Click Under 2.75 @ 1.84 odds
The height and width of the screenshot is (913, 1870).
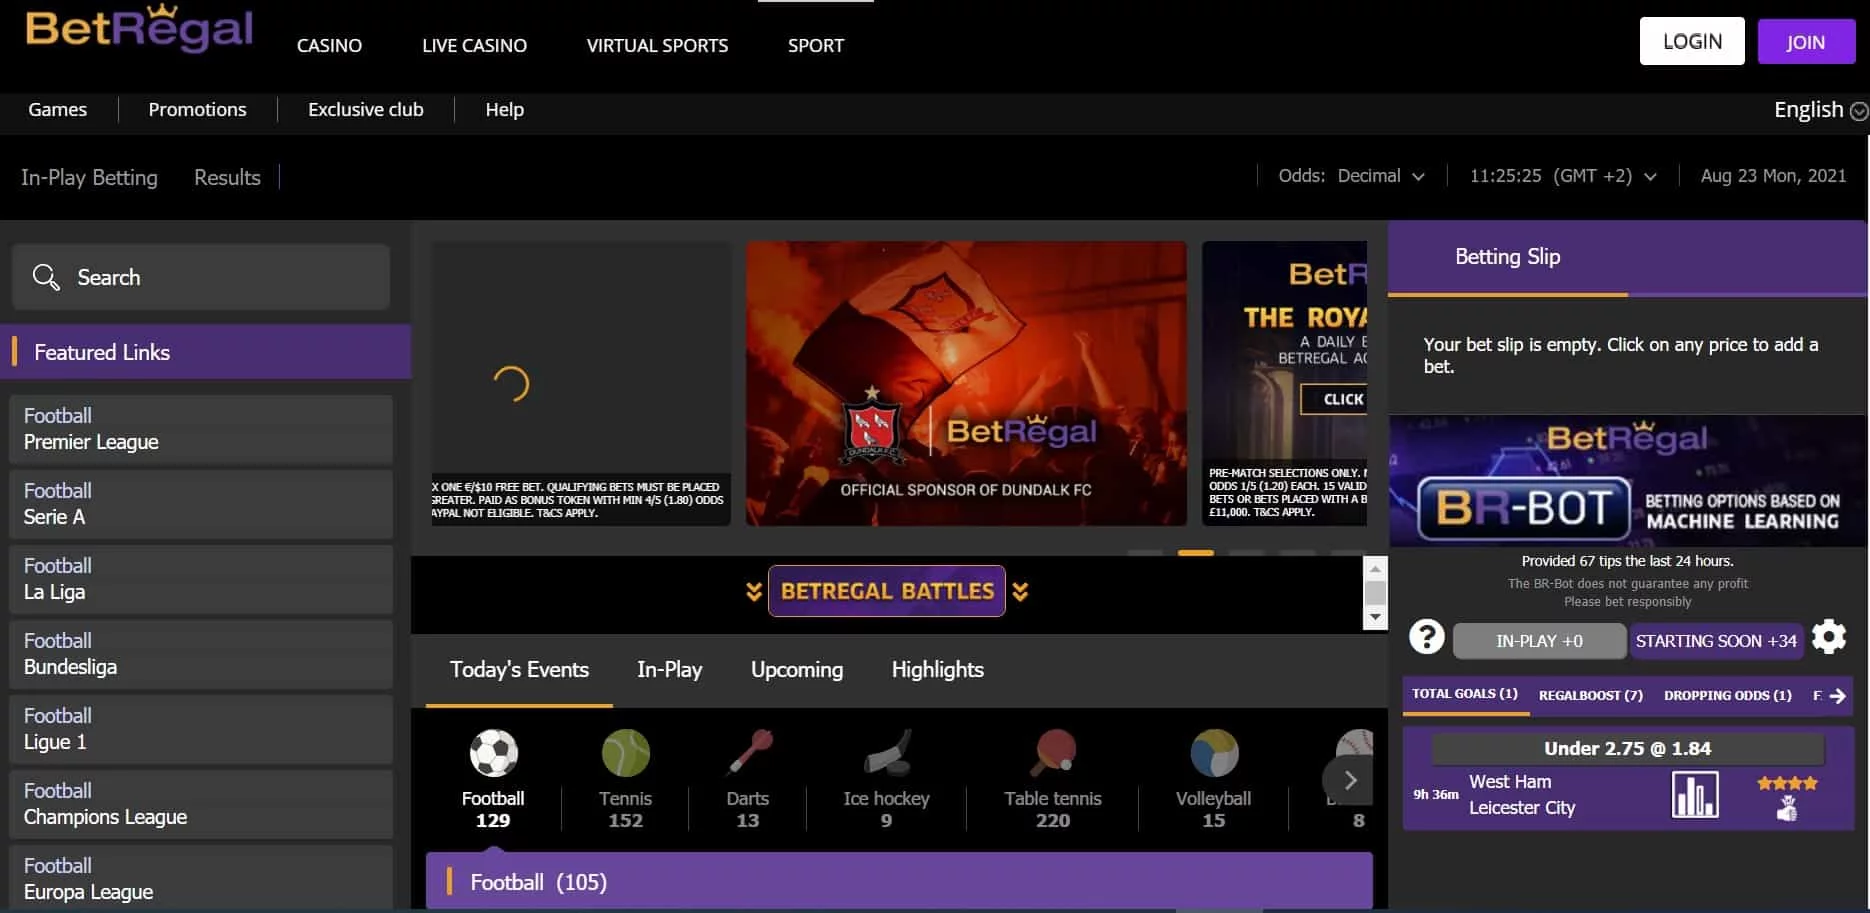[1628, 749]
